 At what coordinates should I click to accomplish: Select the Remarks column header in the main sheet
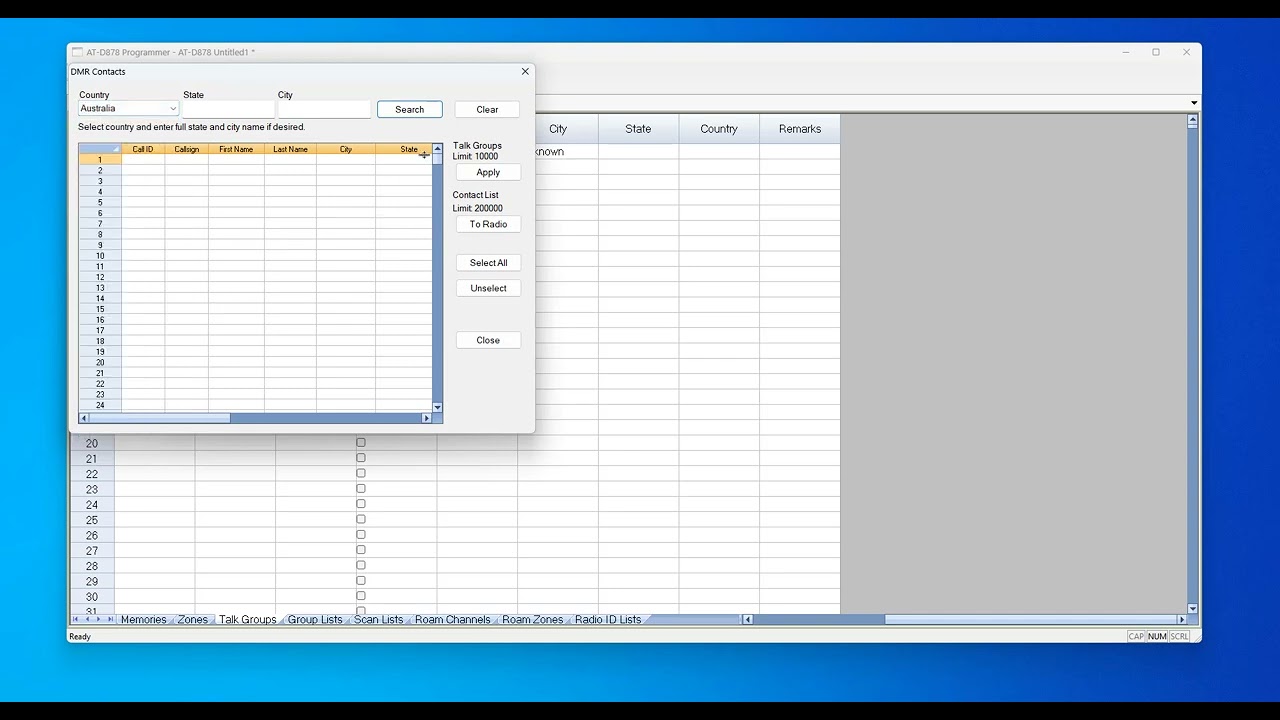pos(800,129)
